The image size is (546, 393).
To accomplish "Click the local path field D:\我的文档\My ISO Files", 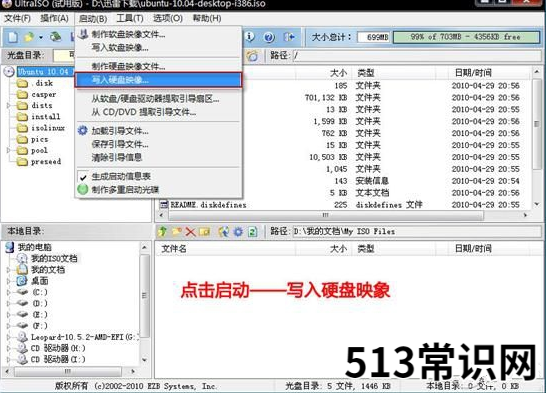I will [416, 231].
